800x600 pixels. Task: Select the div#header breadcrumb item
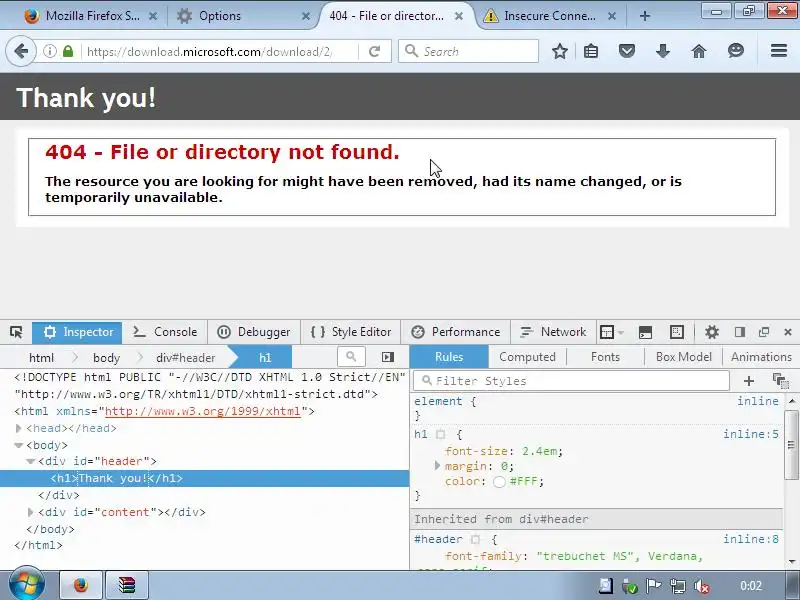click(x=186, y=358)
